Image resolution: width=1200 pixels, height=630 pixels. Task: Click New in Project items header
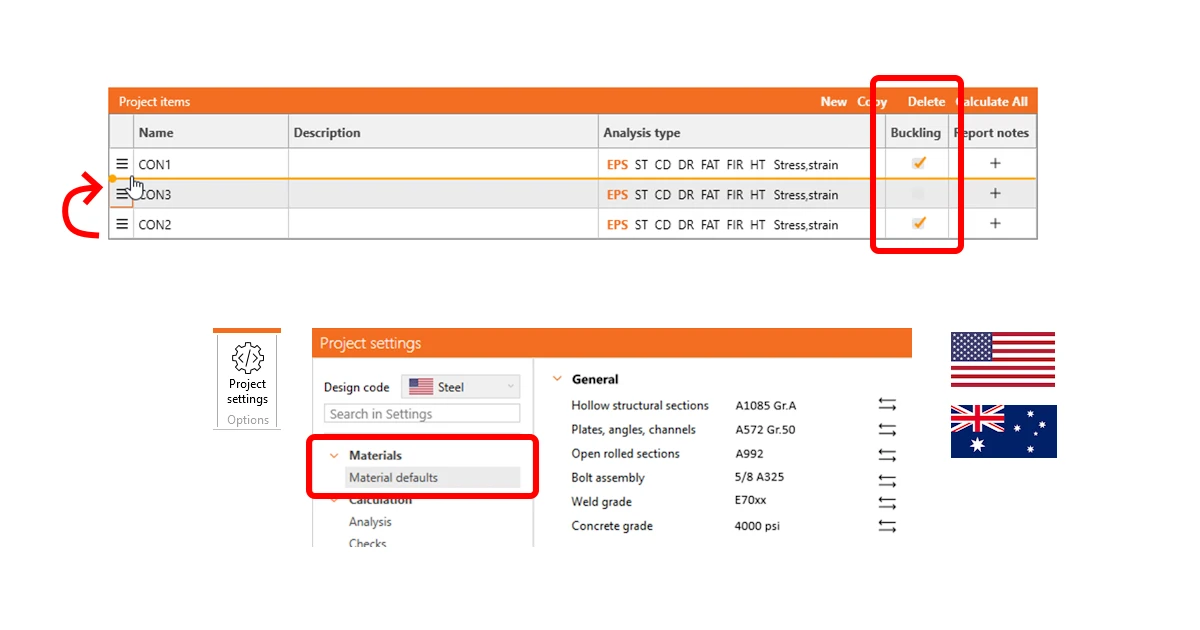[x=834, y=102]
